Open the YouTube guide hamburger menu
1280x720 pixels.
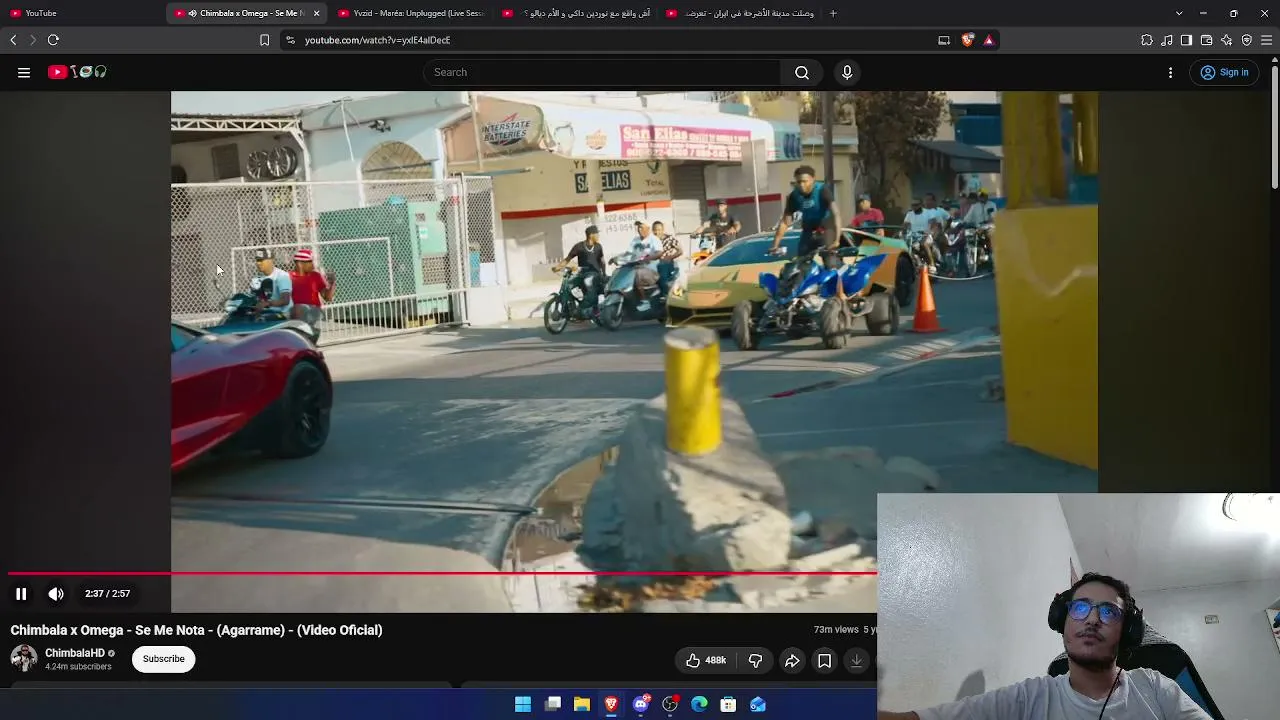(x=24, y=72)
